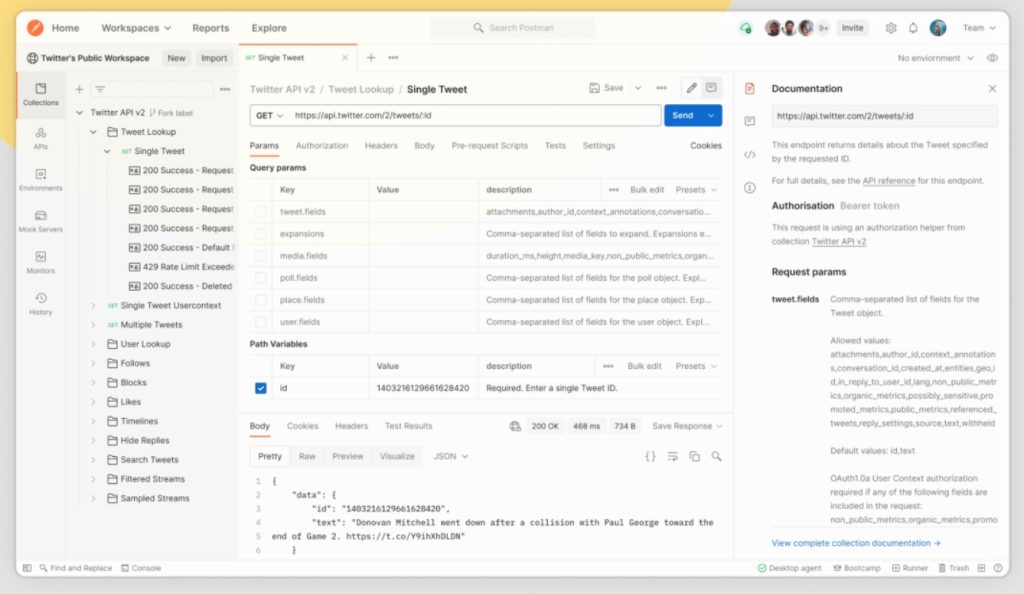
Task: Open the Collections sidebar panel
Action: 40,94
